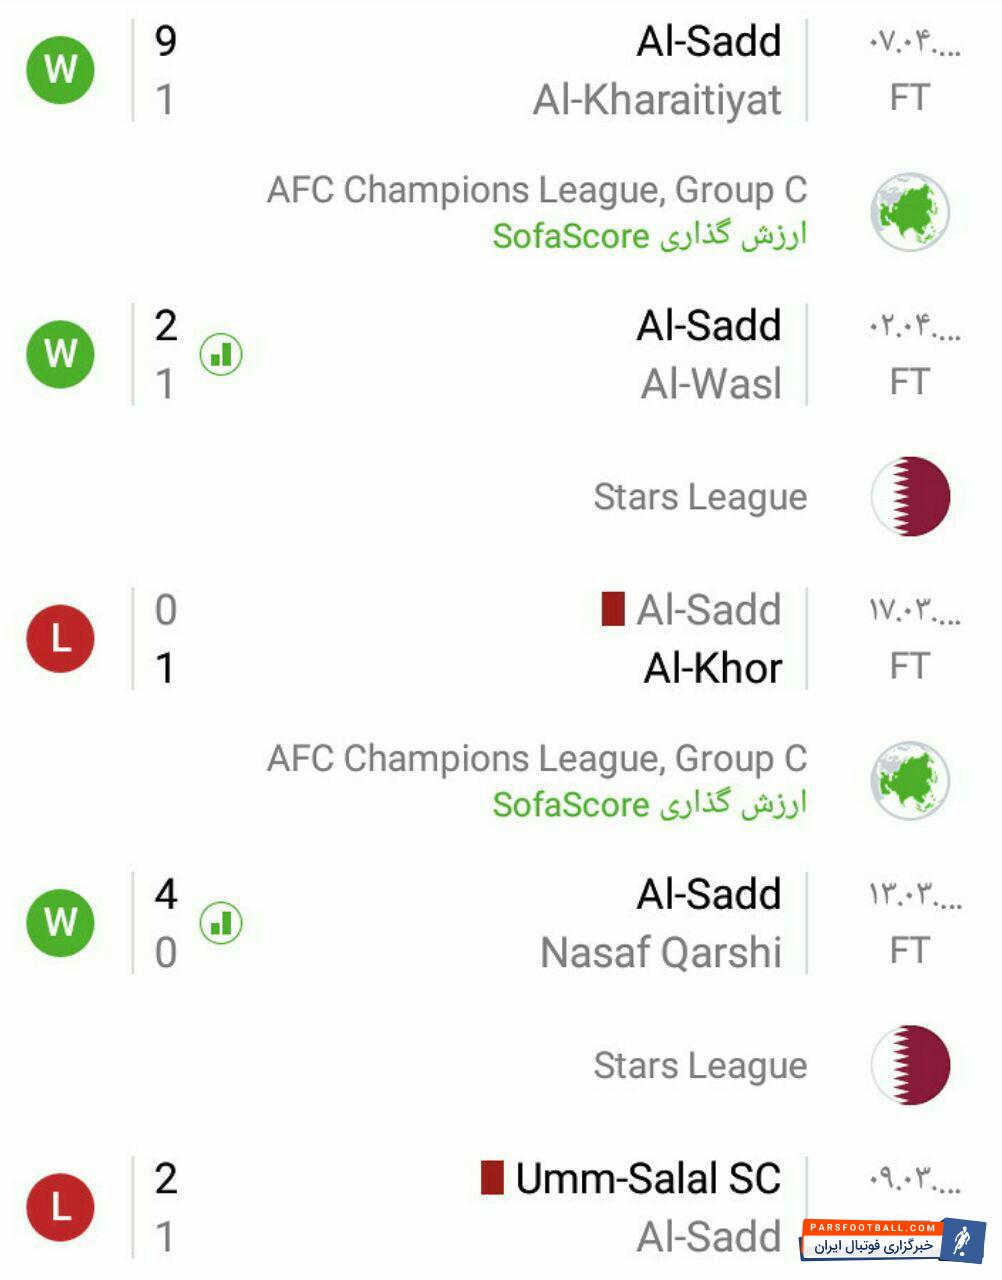The image size is (1002, 1280).
Task: Select the Nasaf Qarshi team name
Action: tap(660, 952)
